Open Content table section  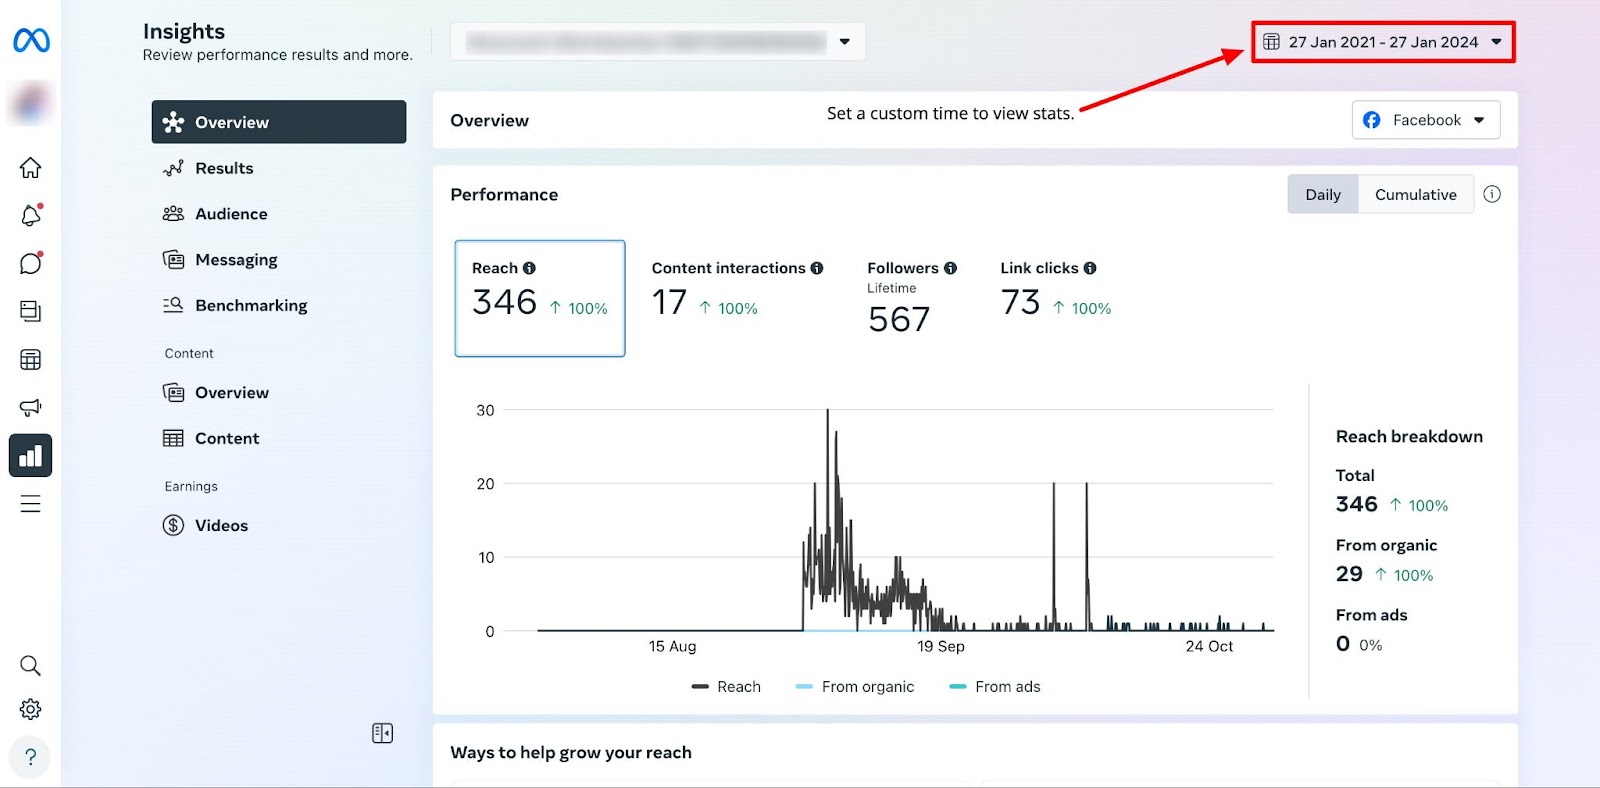click(279, 438)
